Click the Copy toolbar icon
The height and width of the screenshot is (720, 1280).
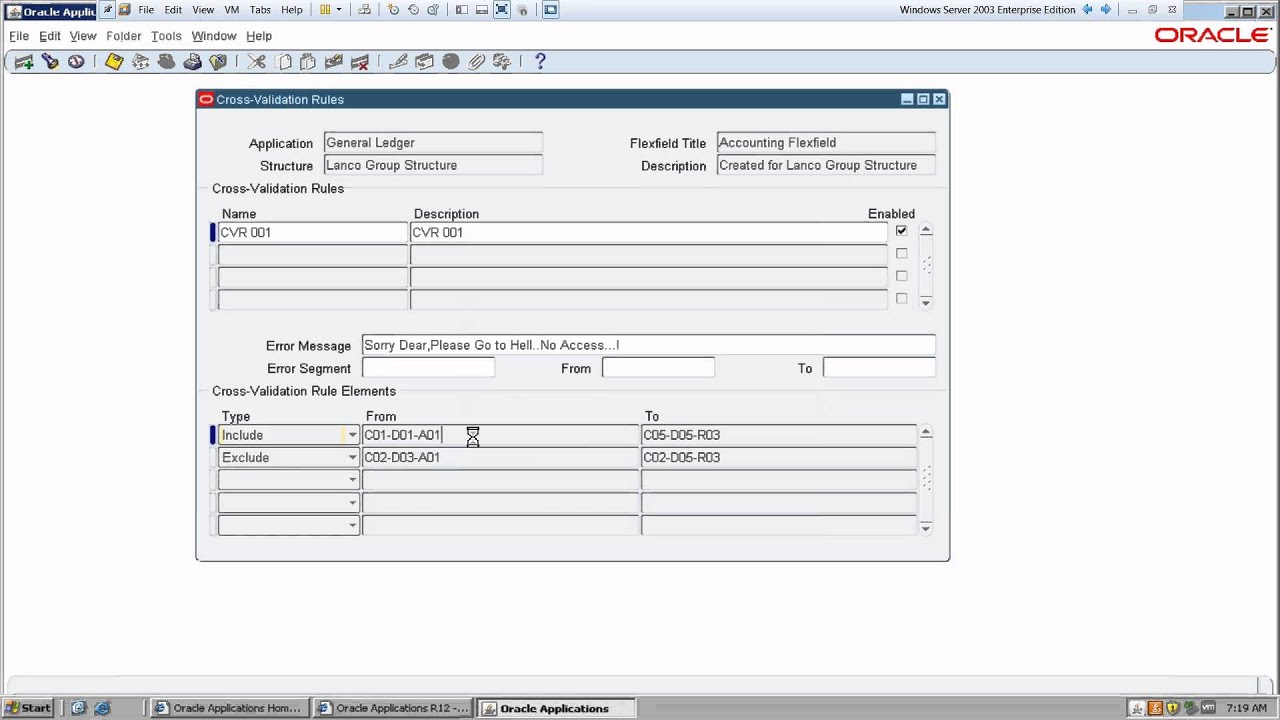[x=283, y=62]
